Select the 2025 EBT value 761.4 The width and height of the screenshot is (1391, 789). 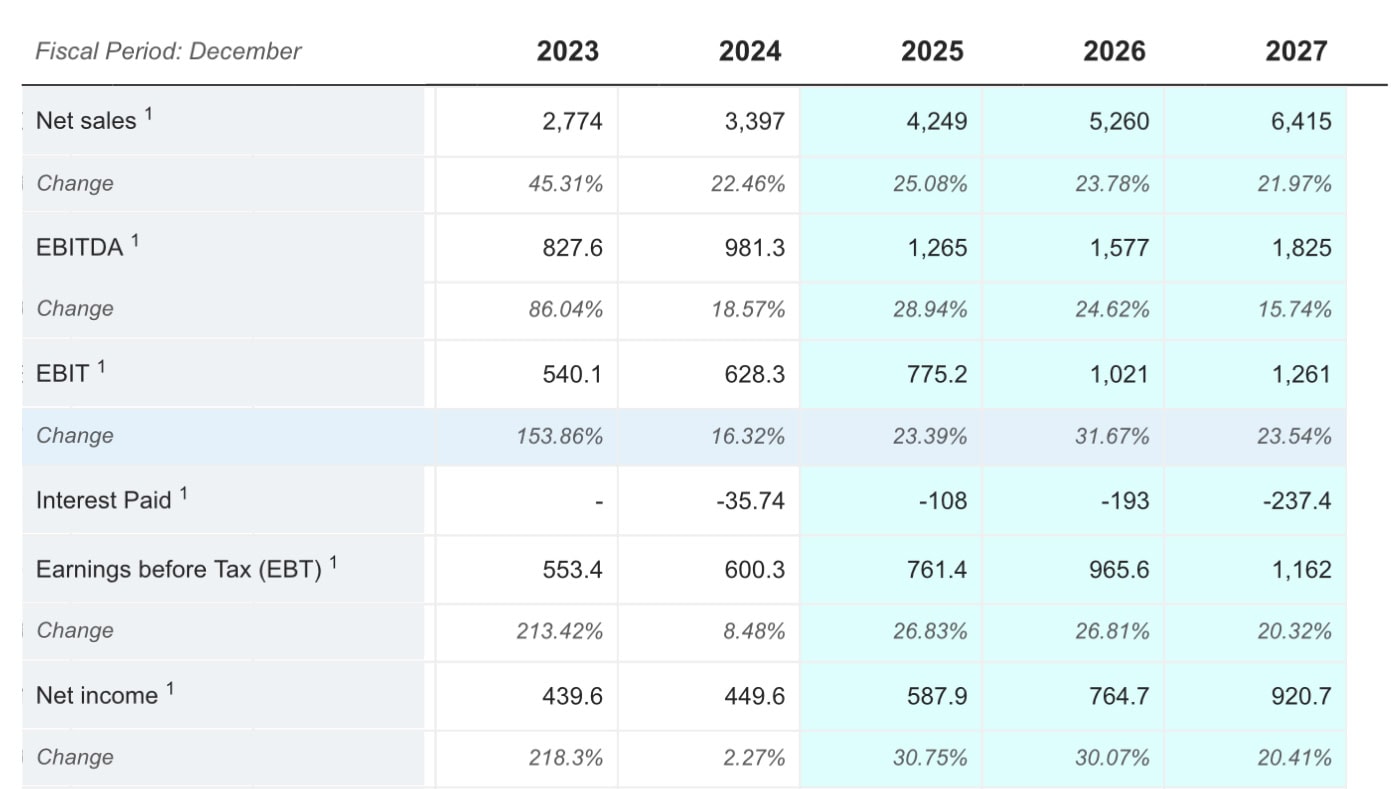(x=936, y=569)
